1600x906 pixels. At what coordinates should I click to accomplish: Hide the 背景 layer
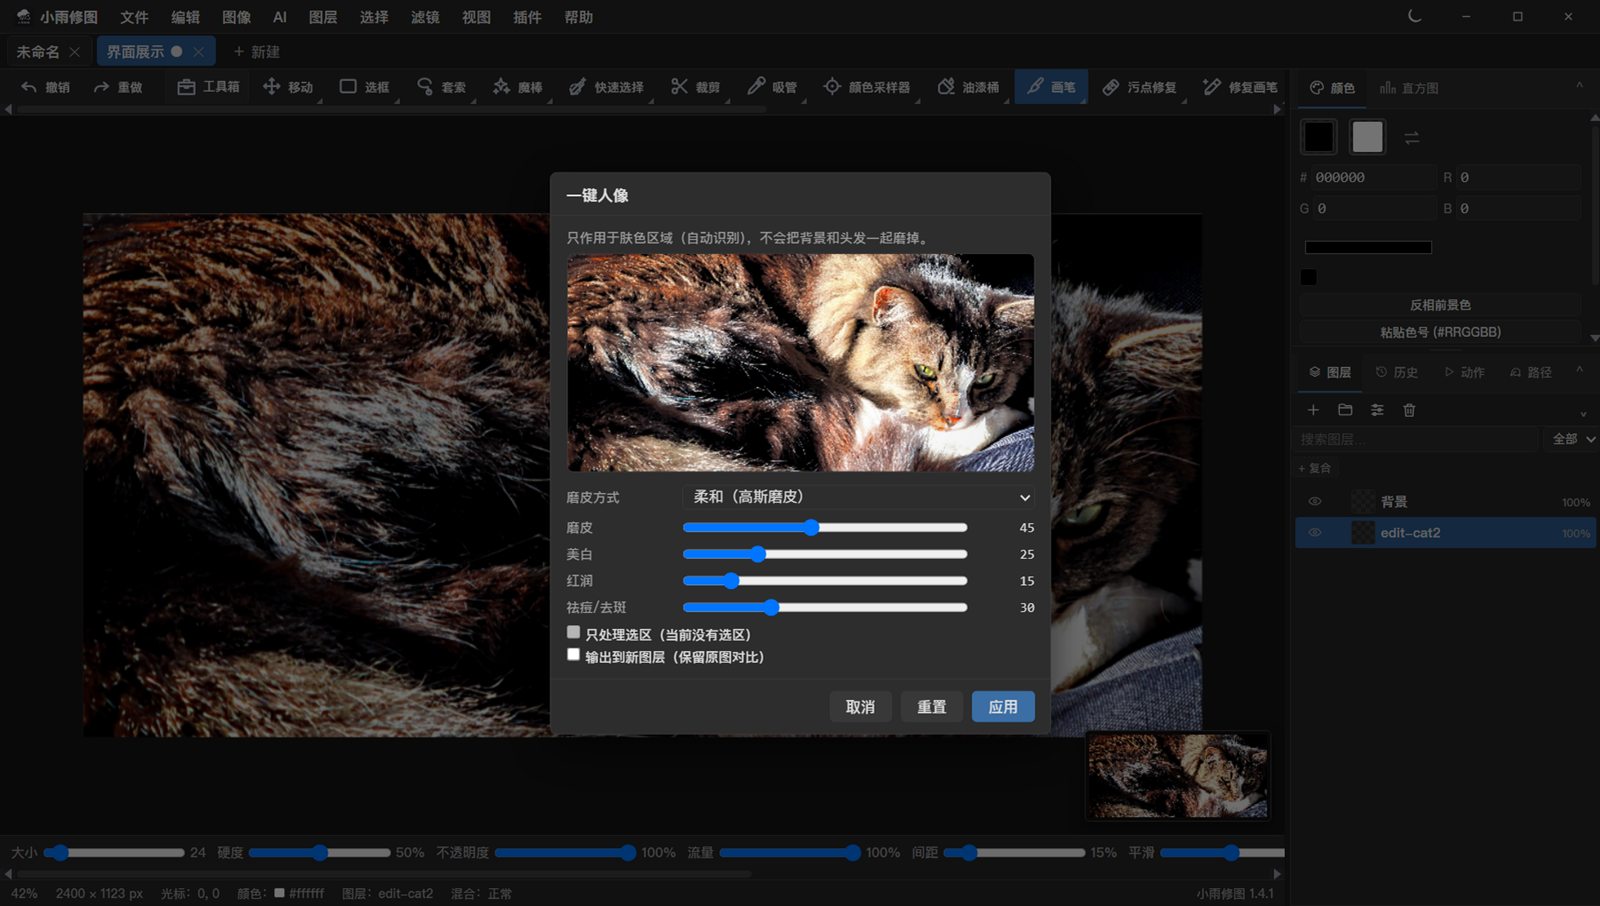coord(1315,501)
